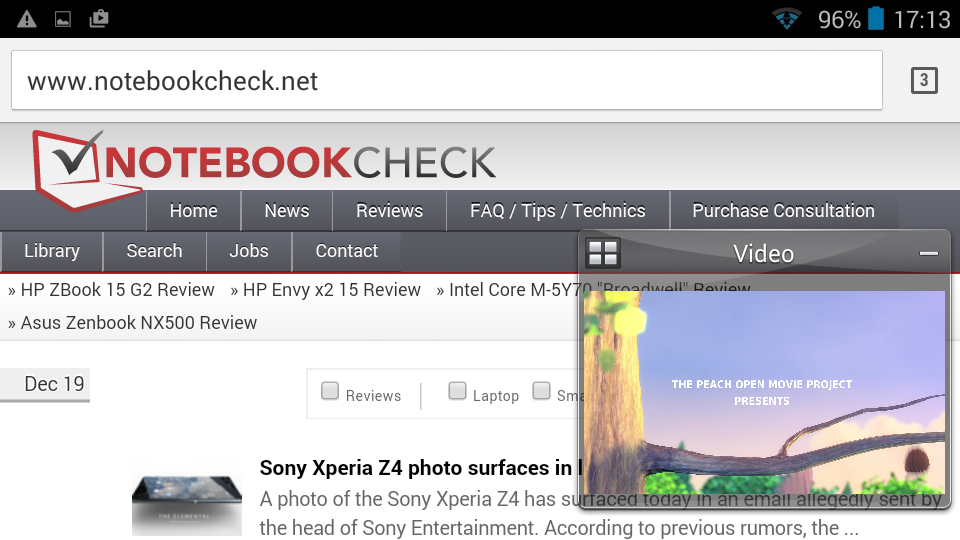This screenshot has width=960, height=540.
Task: Open the Jobs menu item
Action: [x=249, y=251]
